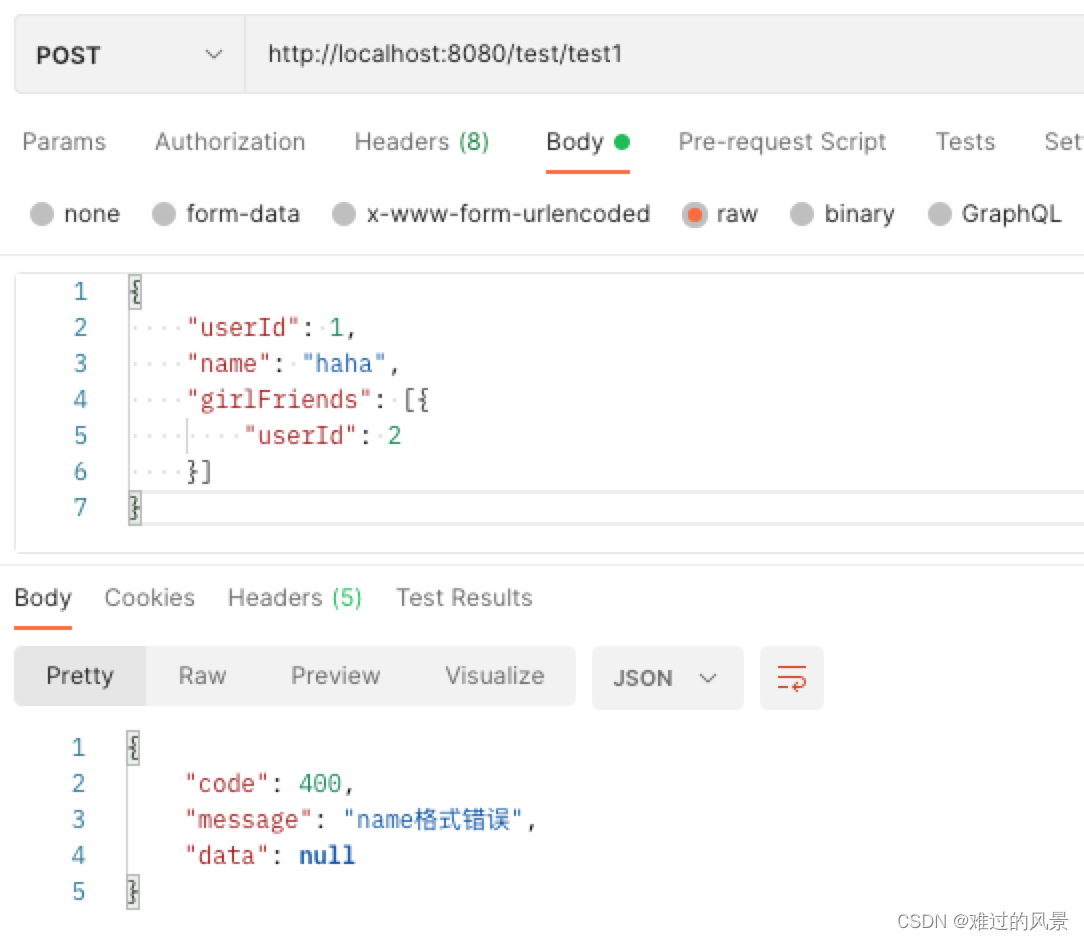Switch response view to Pretty
This screenshot has width=1084, height=940.
pyautogui.click(x=80, y=676)
